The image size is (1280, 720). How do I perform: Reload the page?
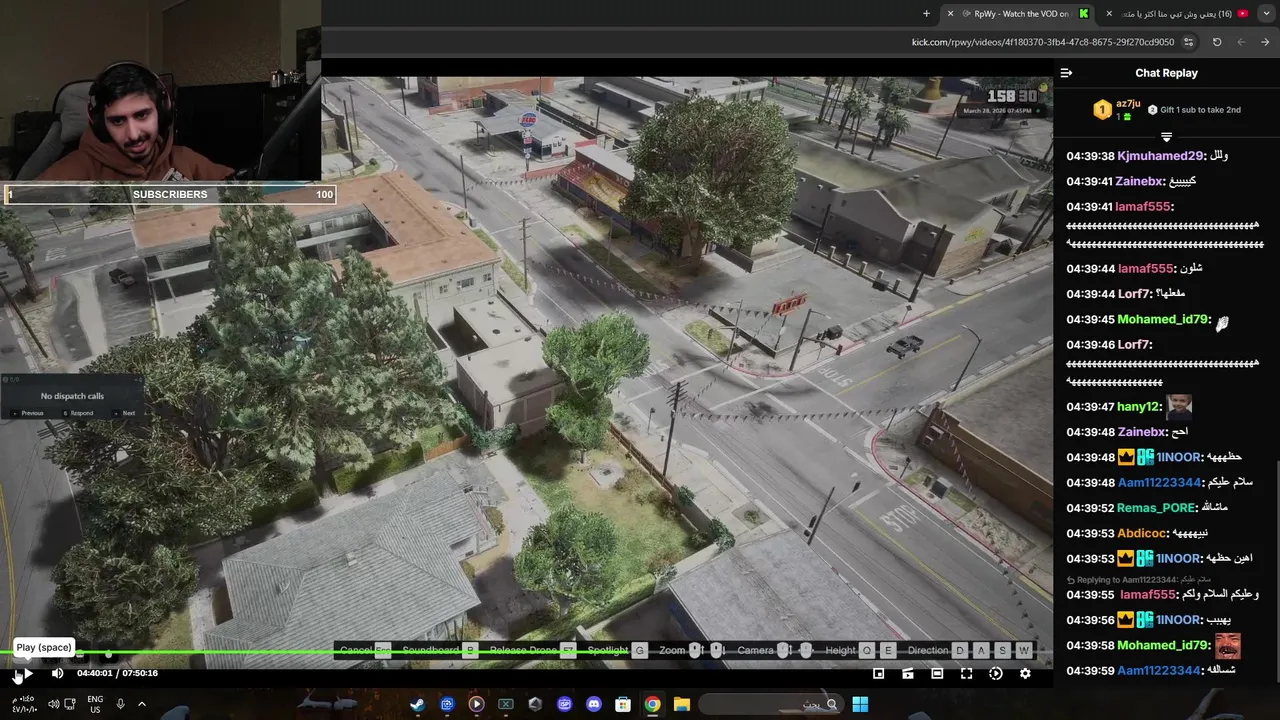[x=1217, y=42]
